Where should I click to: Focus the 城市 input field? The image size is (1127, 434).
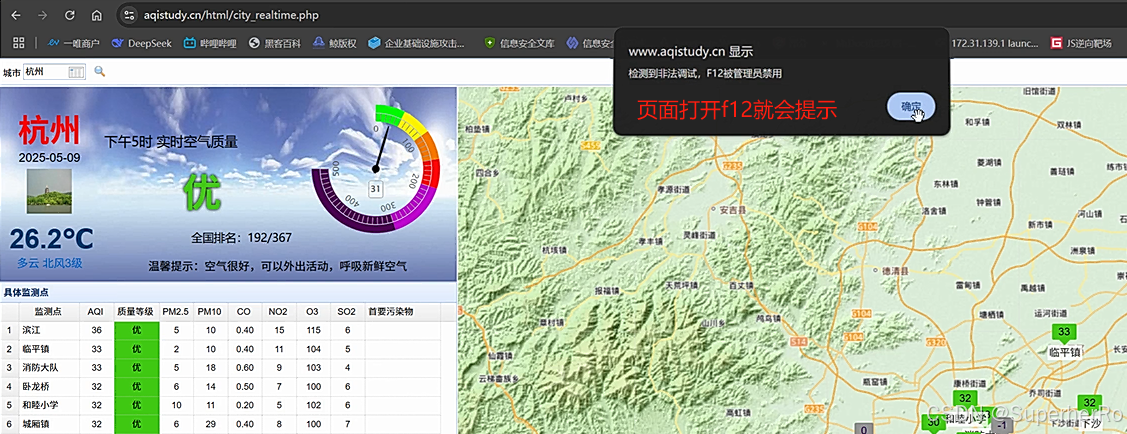coord(46,71)
